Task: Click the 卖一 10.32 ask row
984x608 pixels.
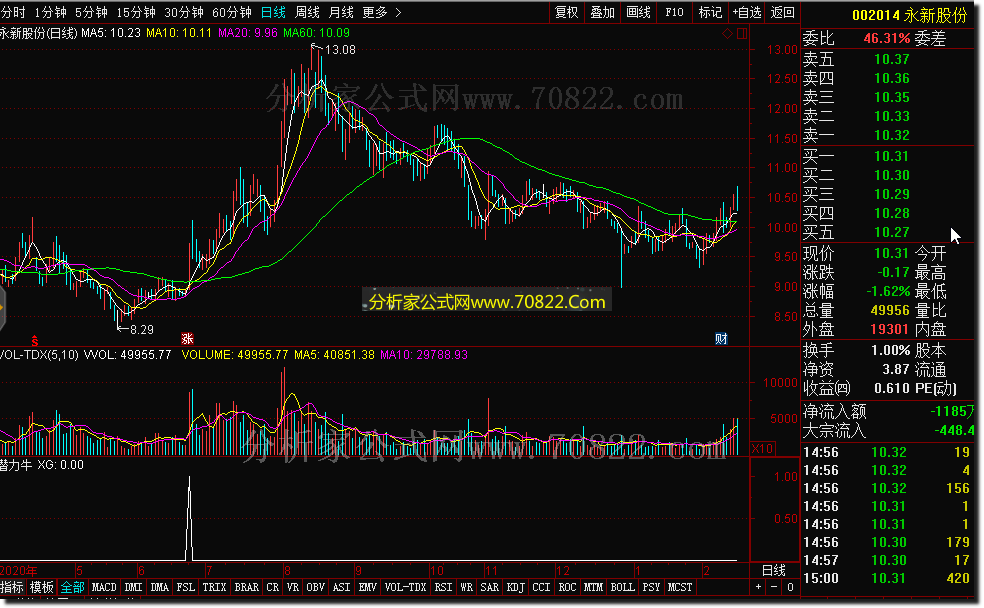Action: point(888,135)
